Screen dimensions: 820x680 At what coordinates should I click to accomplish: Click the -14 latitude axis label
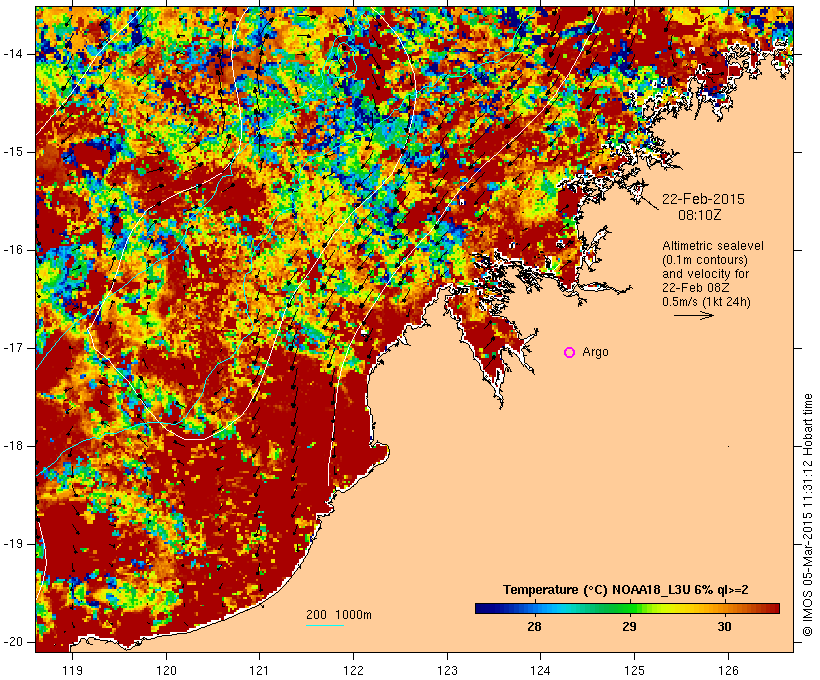[12, 54]
